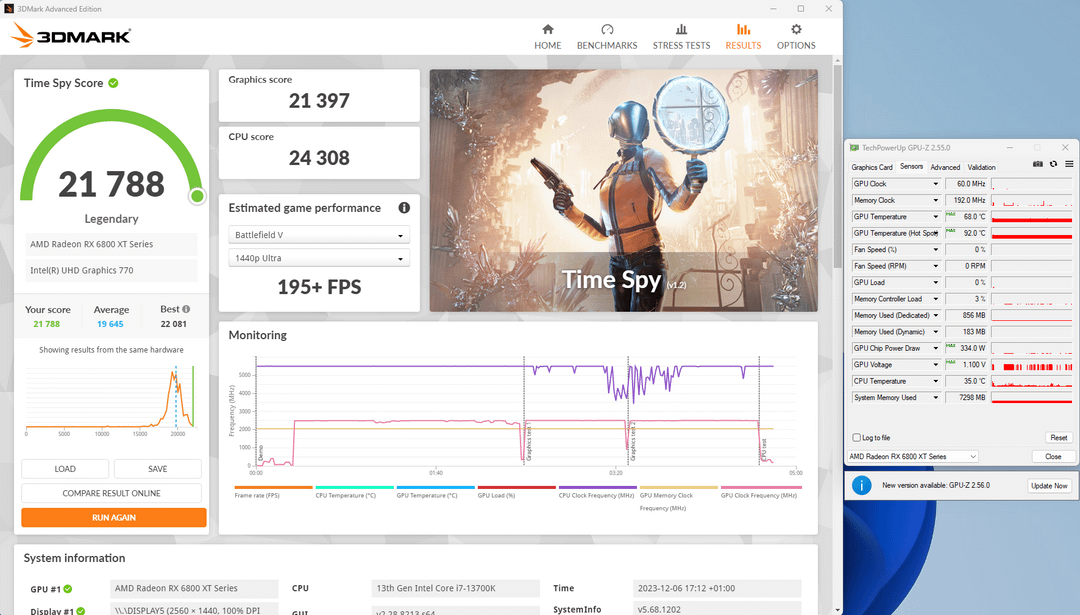Open the GPU Load sensor dropdown

[x=935, y=282]
